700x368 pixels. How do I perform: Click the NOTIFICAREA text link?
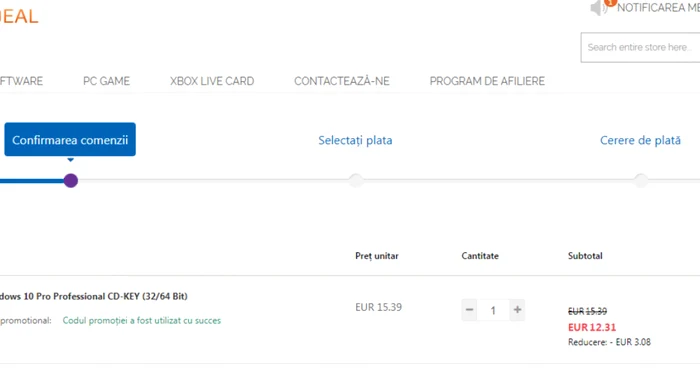click(658, 7)
